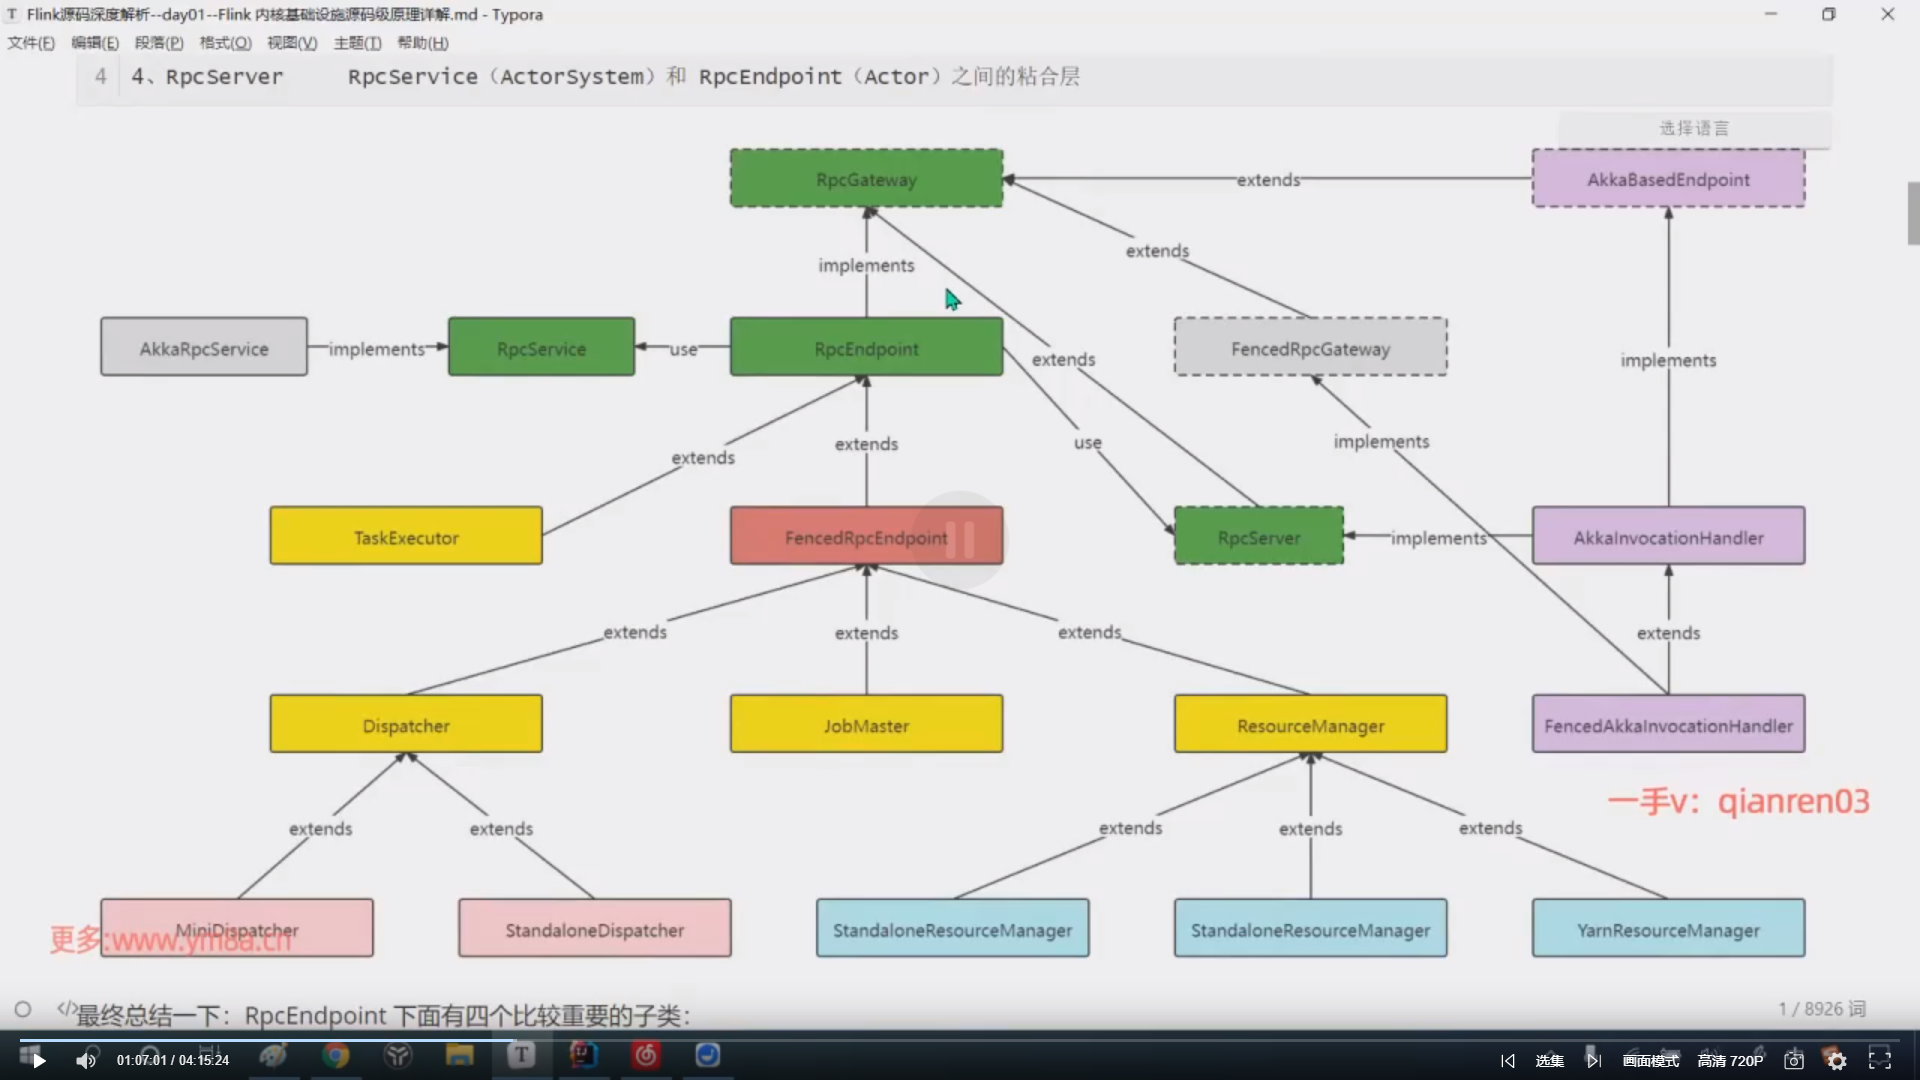Click the next episode skip icon
This screenshot has width=1920, height=1080.
1593,1060
